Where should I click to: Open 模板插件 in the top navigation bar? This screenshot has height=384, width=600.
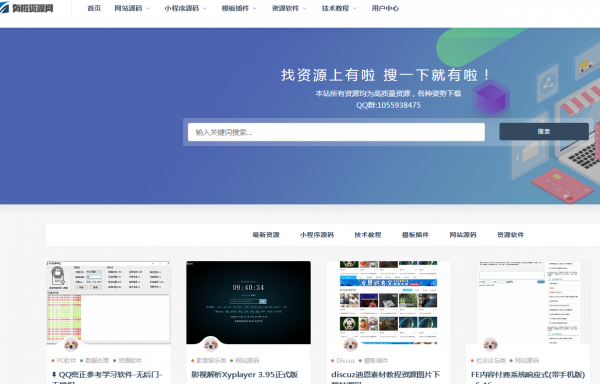235,8
